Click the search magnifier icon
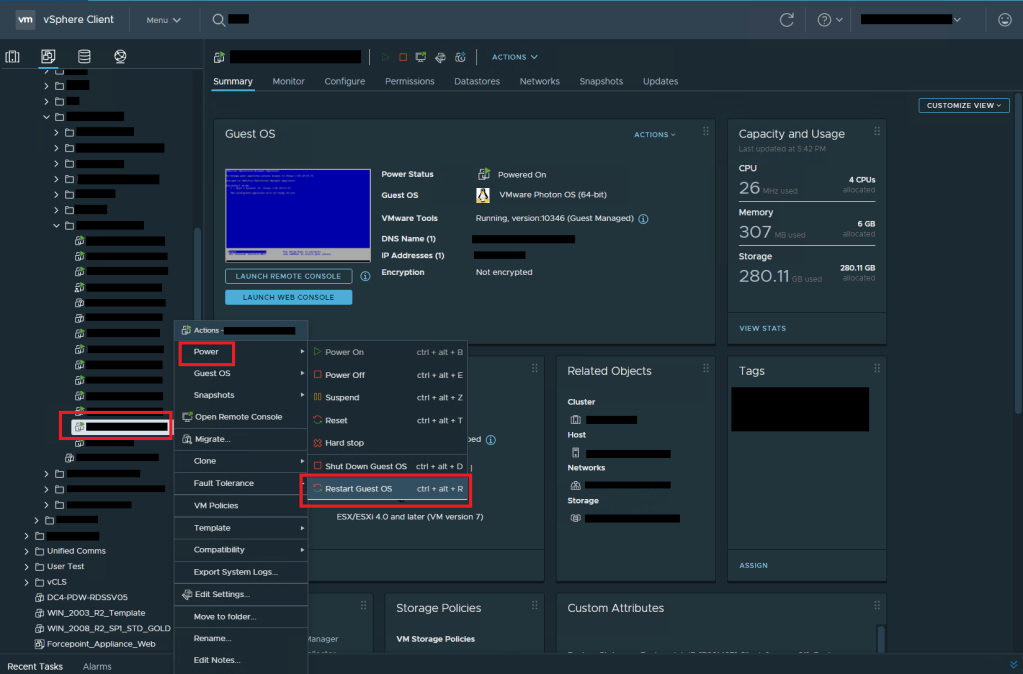 click(219, 20)
